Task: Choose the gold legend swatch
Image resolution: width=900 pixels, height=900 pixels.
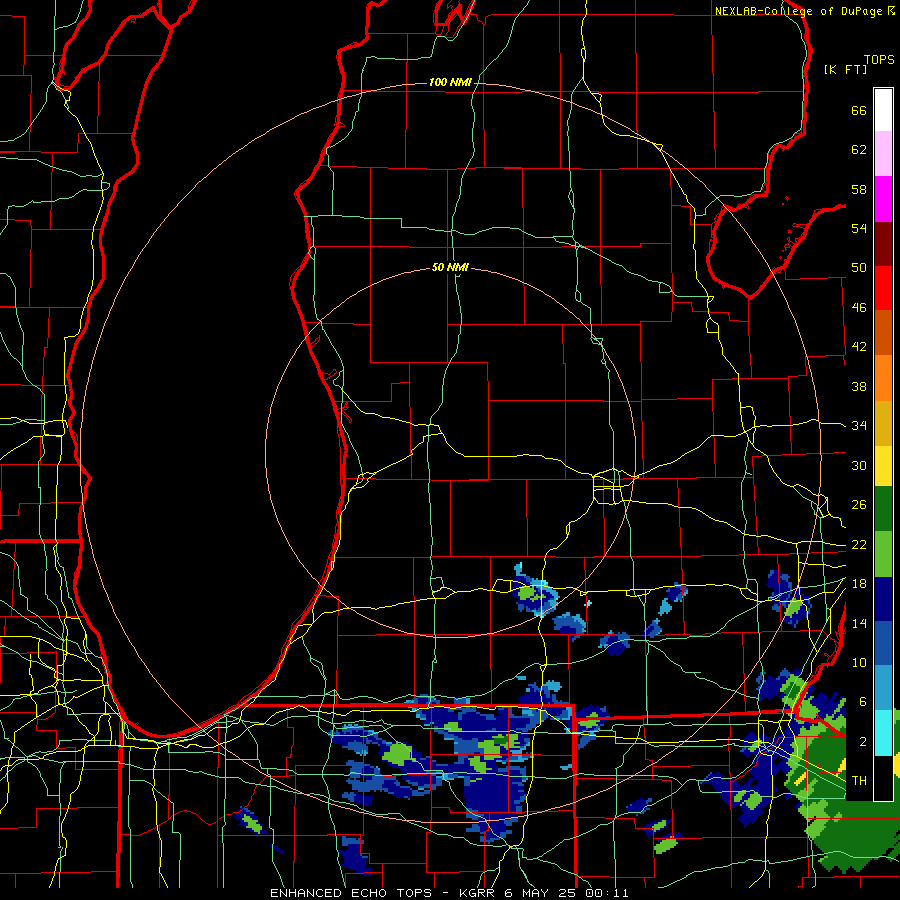Action: point(883,424)
